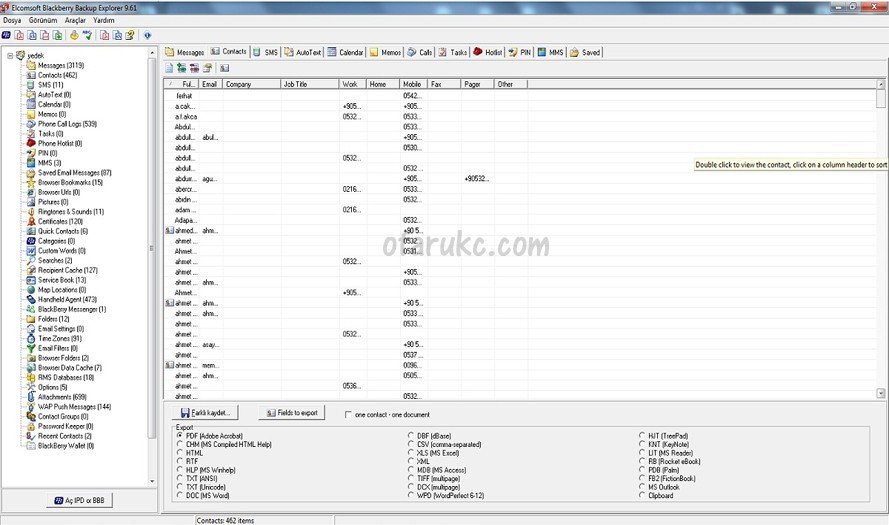Open the Araçlar menu

[x=75, y=20]
